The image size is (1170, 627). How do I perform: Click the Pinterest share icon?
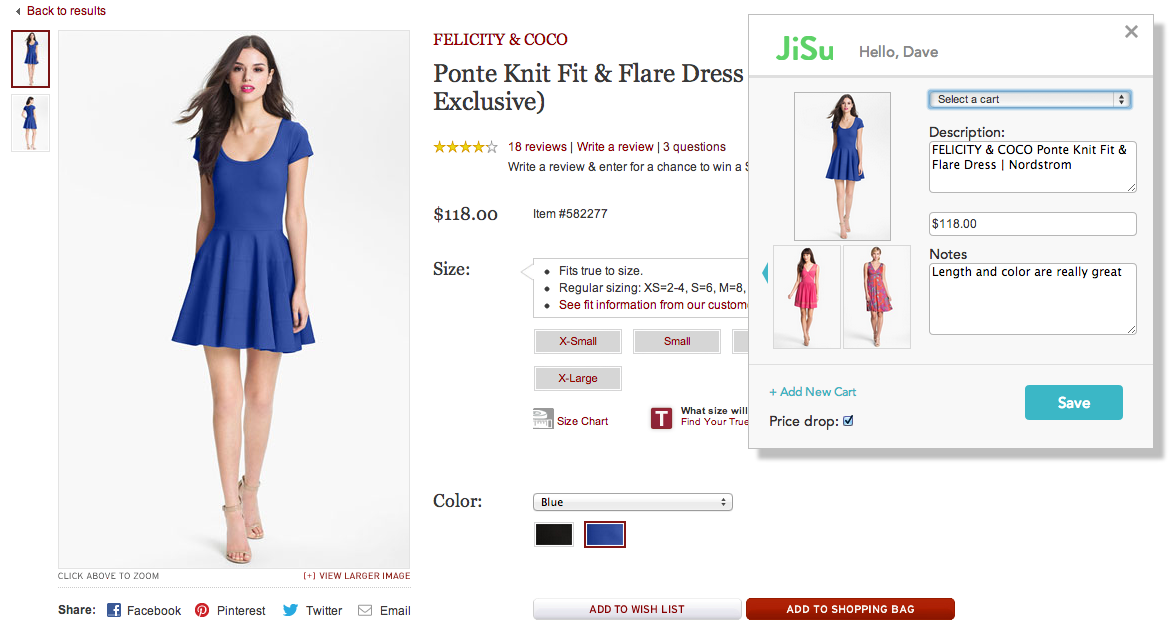[202, 610]
